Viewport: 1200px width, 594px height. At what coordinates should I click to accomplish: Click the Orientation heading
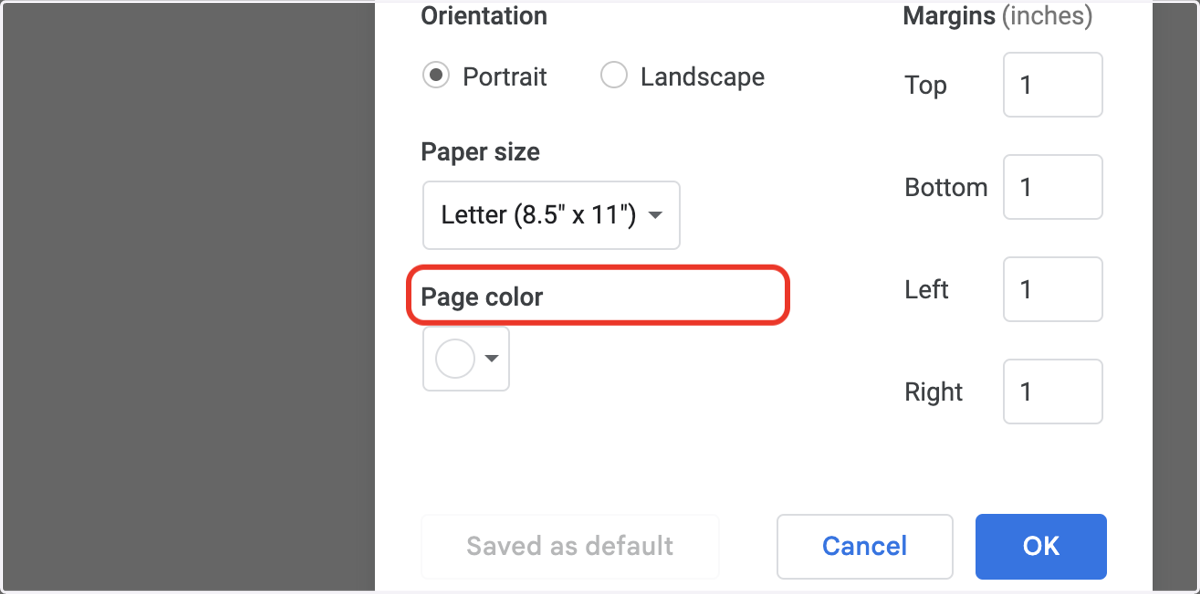tap(484, 16)
